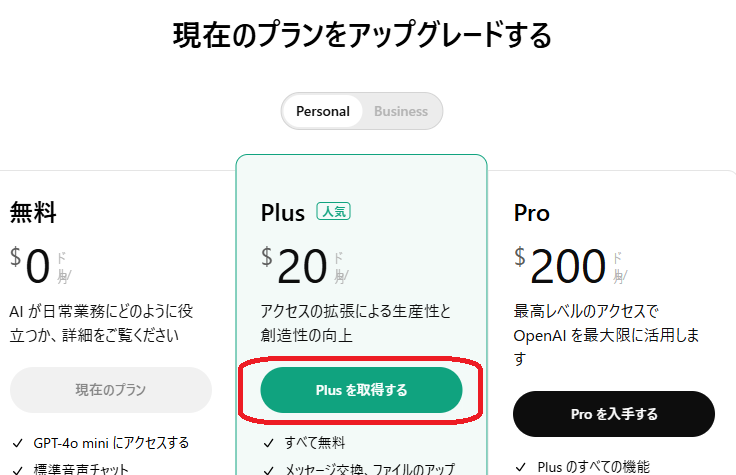Image resolution: width=736 pixels, height=475 pixels.
Task: Click the "Plus" plan title
Action: click(282, 213)
